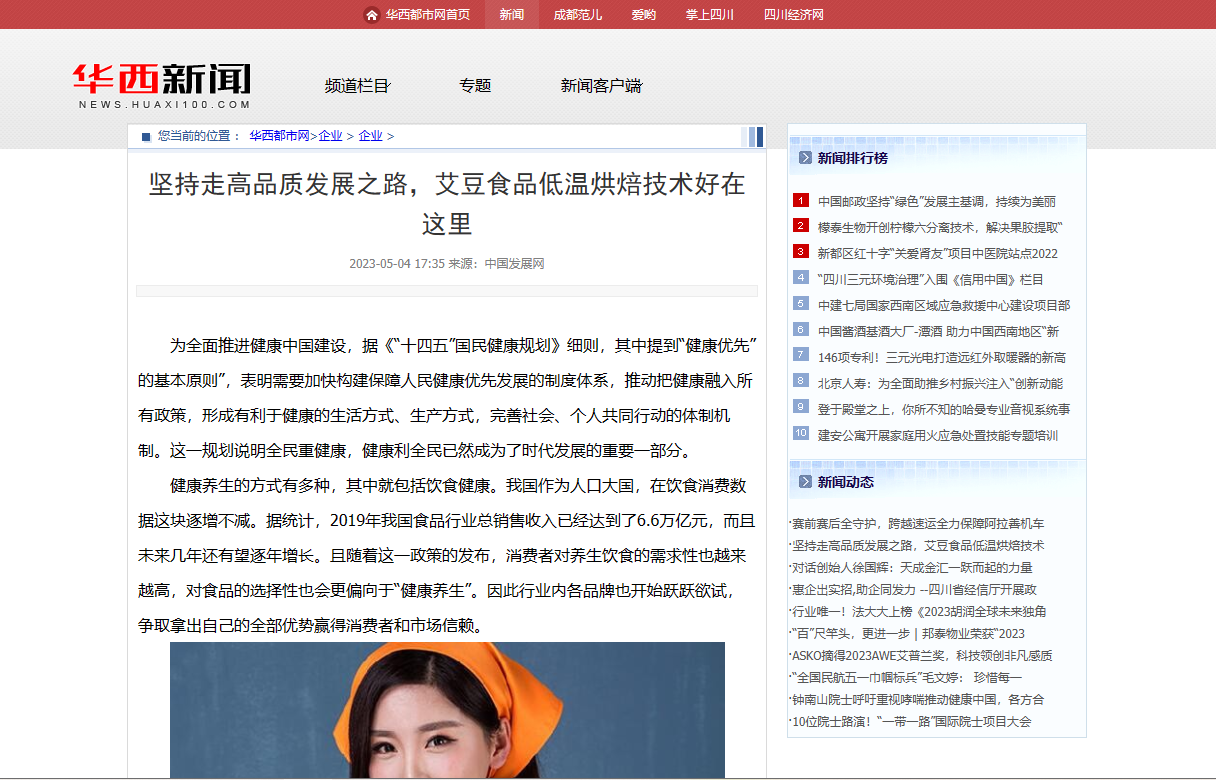This screenshot has height=780, width=1216.
Task: Go to 成都范儿 in the top bar
Action: pos(577,15)
